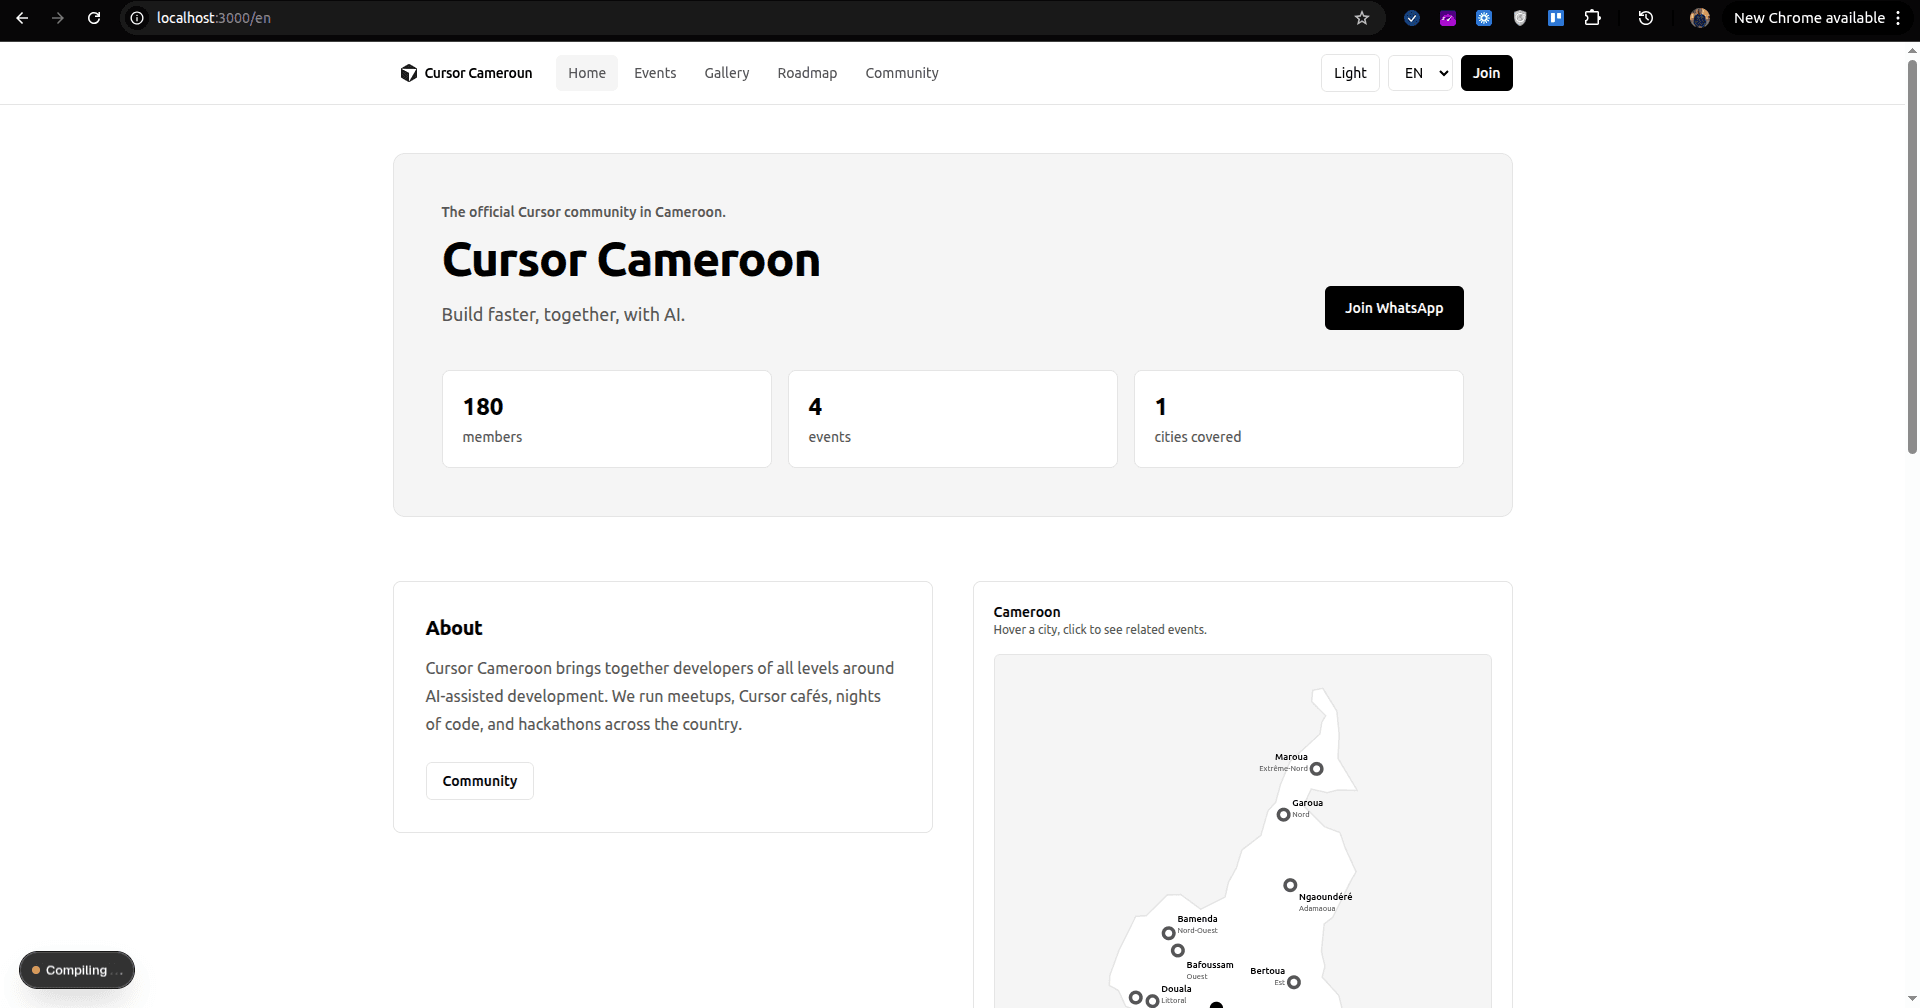The image size is (1920, 1008).
Task: Click the black Join button in header
Action: [x=1486, y=73]
